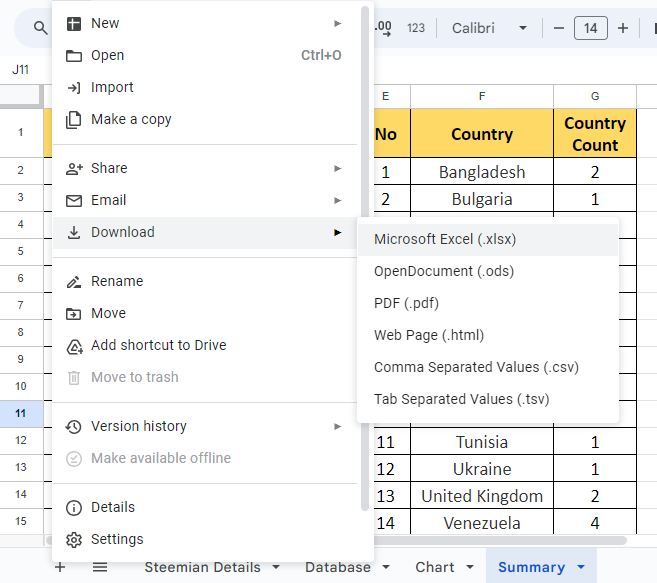Image resolution: width=657 pixels, height=583 pixels.
Task: Click the All Sheets list icon
Action: click(100, 567)
